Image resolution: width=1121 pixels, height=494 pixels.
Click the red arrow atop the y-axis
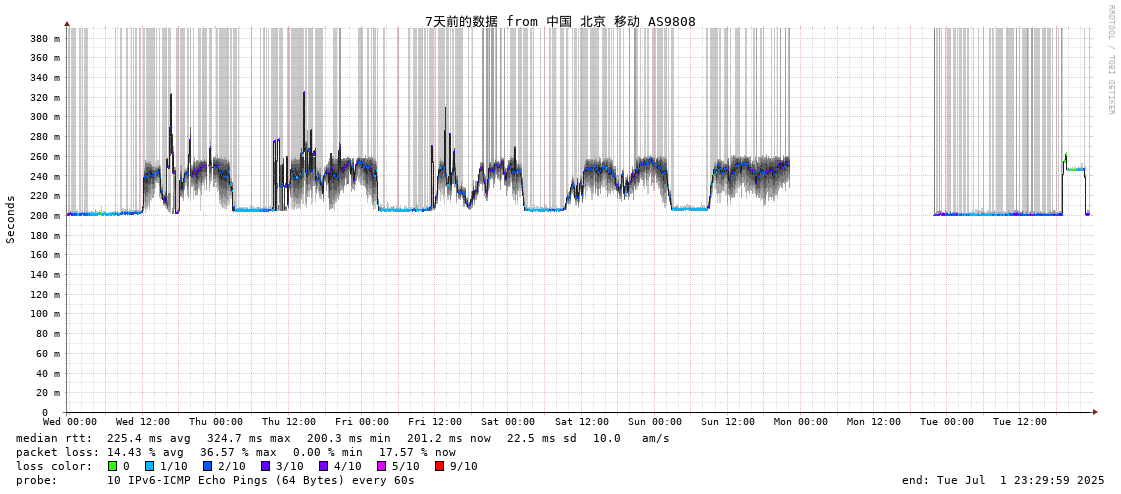[x=66, y=24]
